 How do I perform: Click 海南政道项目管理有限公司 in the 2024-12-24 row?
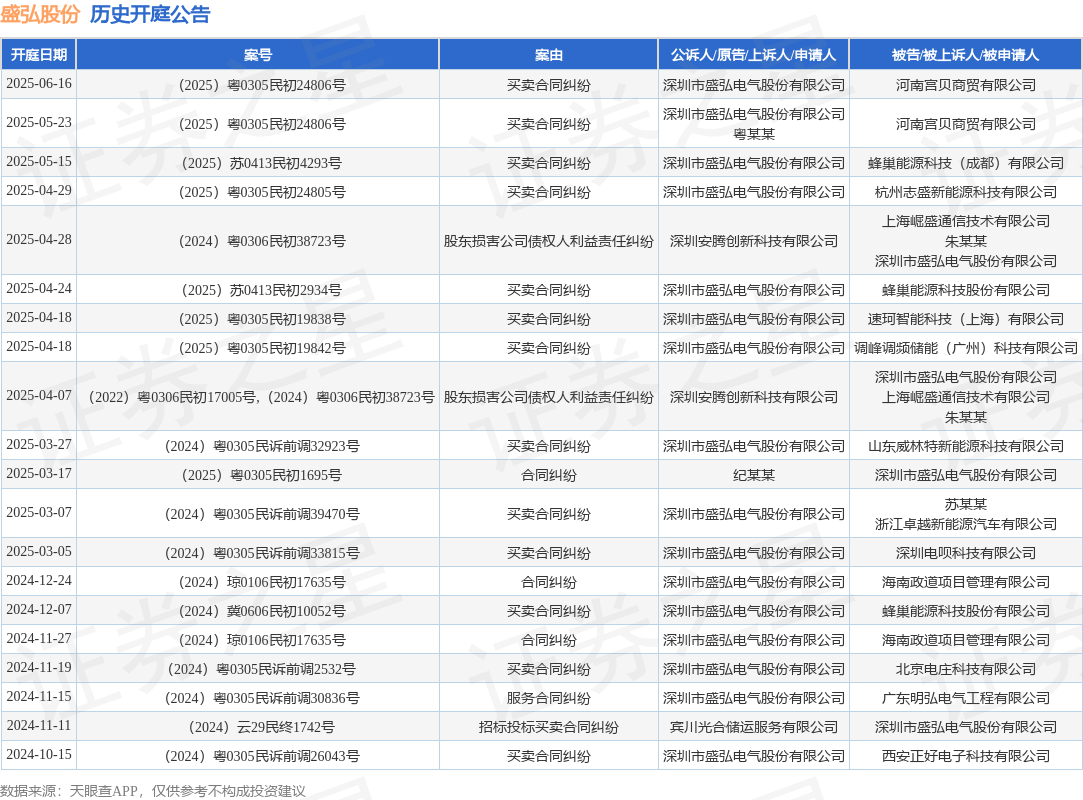966,582
